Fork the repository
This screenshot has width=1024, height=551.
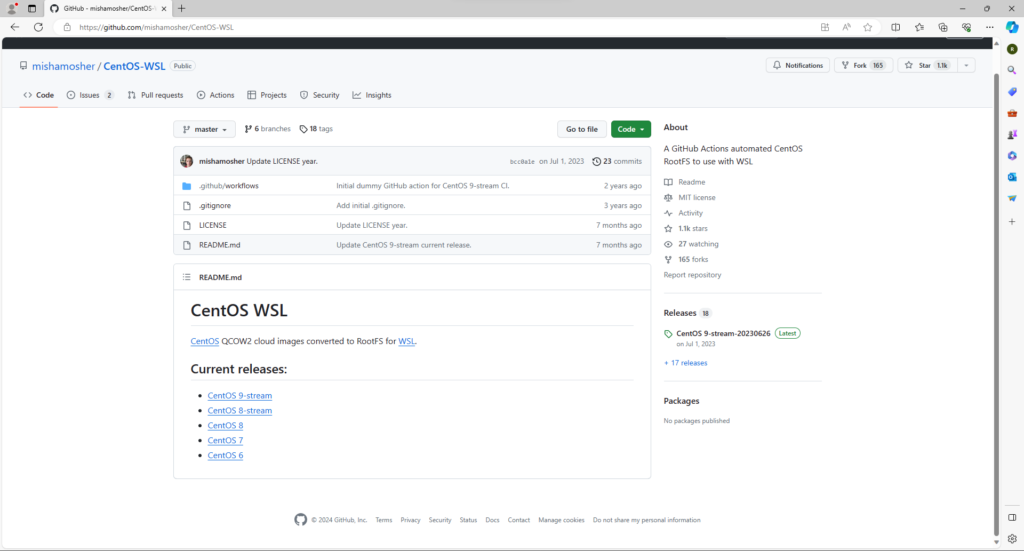point(863,65)
